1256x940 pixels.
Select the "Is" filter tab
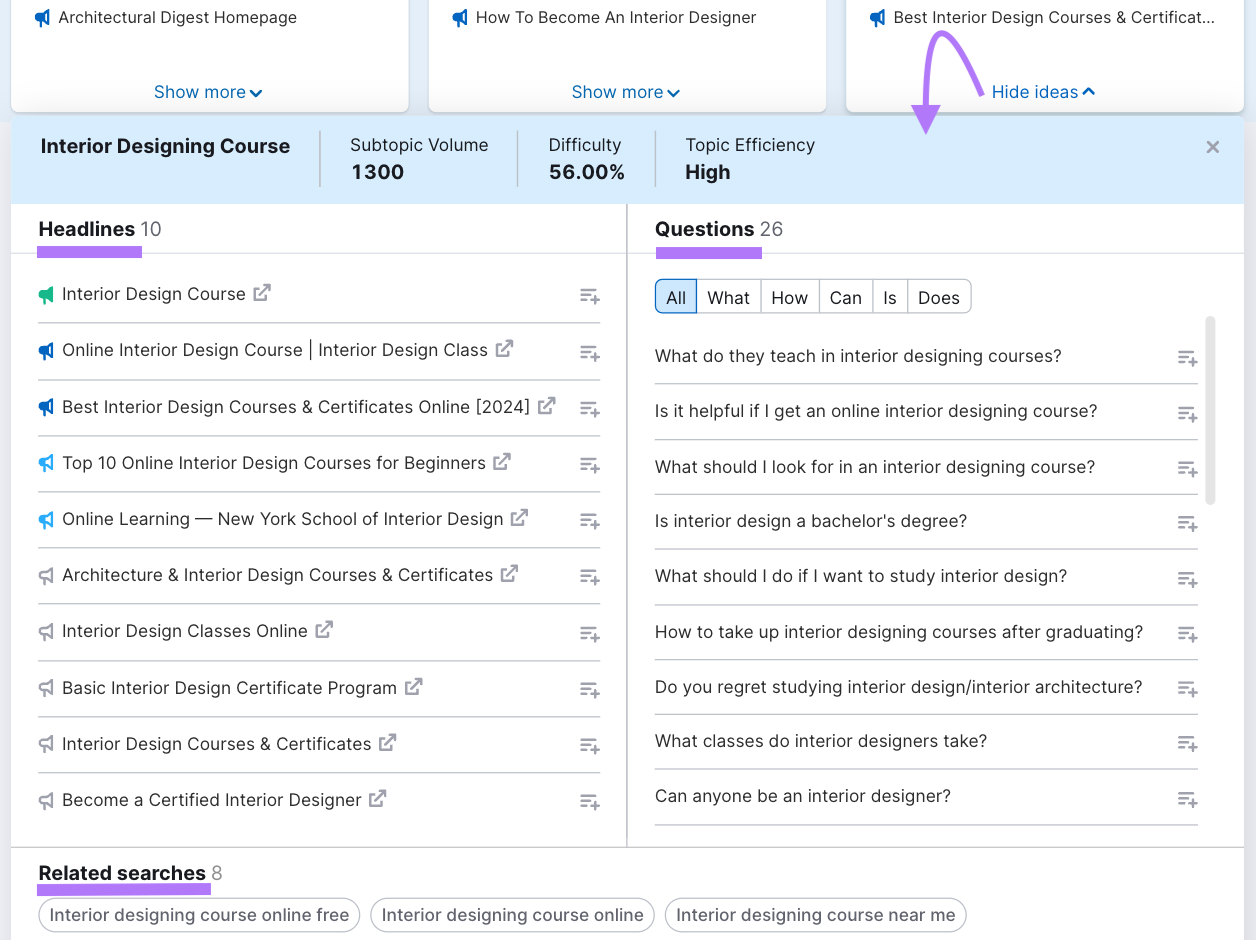click(890, 296)
